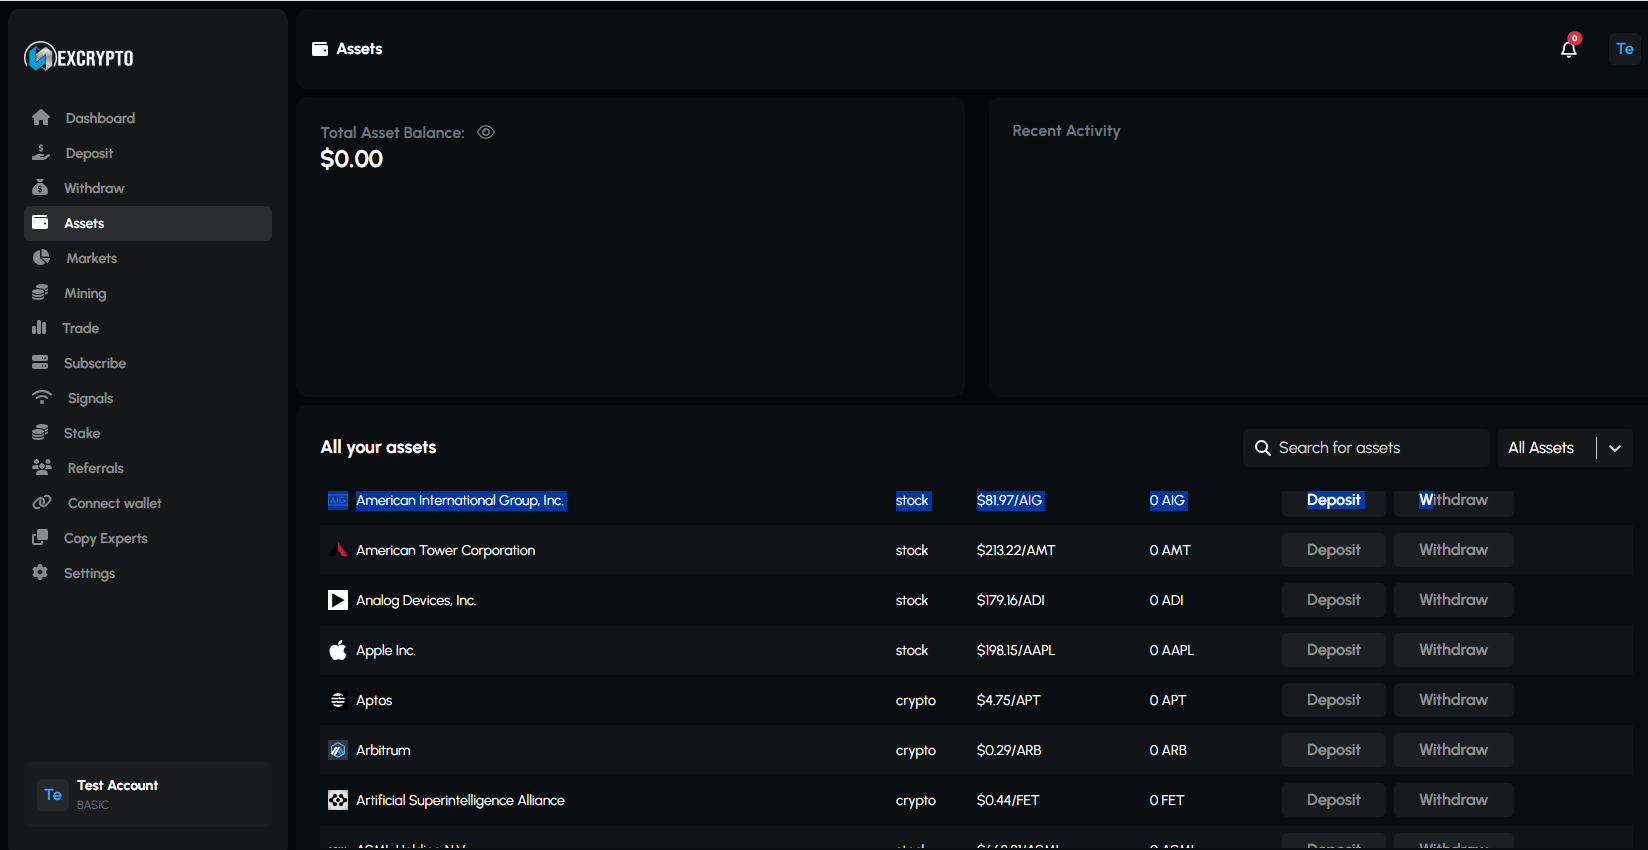Viewport: 1648px width, 850px height.
Task: Go to Referrals in sidebar
Action: (x=148, y=468)
